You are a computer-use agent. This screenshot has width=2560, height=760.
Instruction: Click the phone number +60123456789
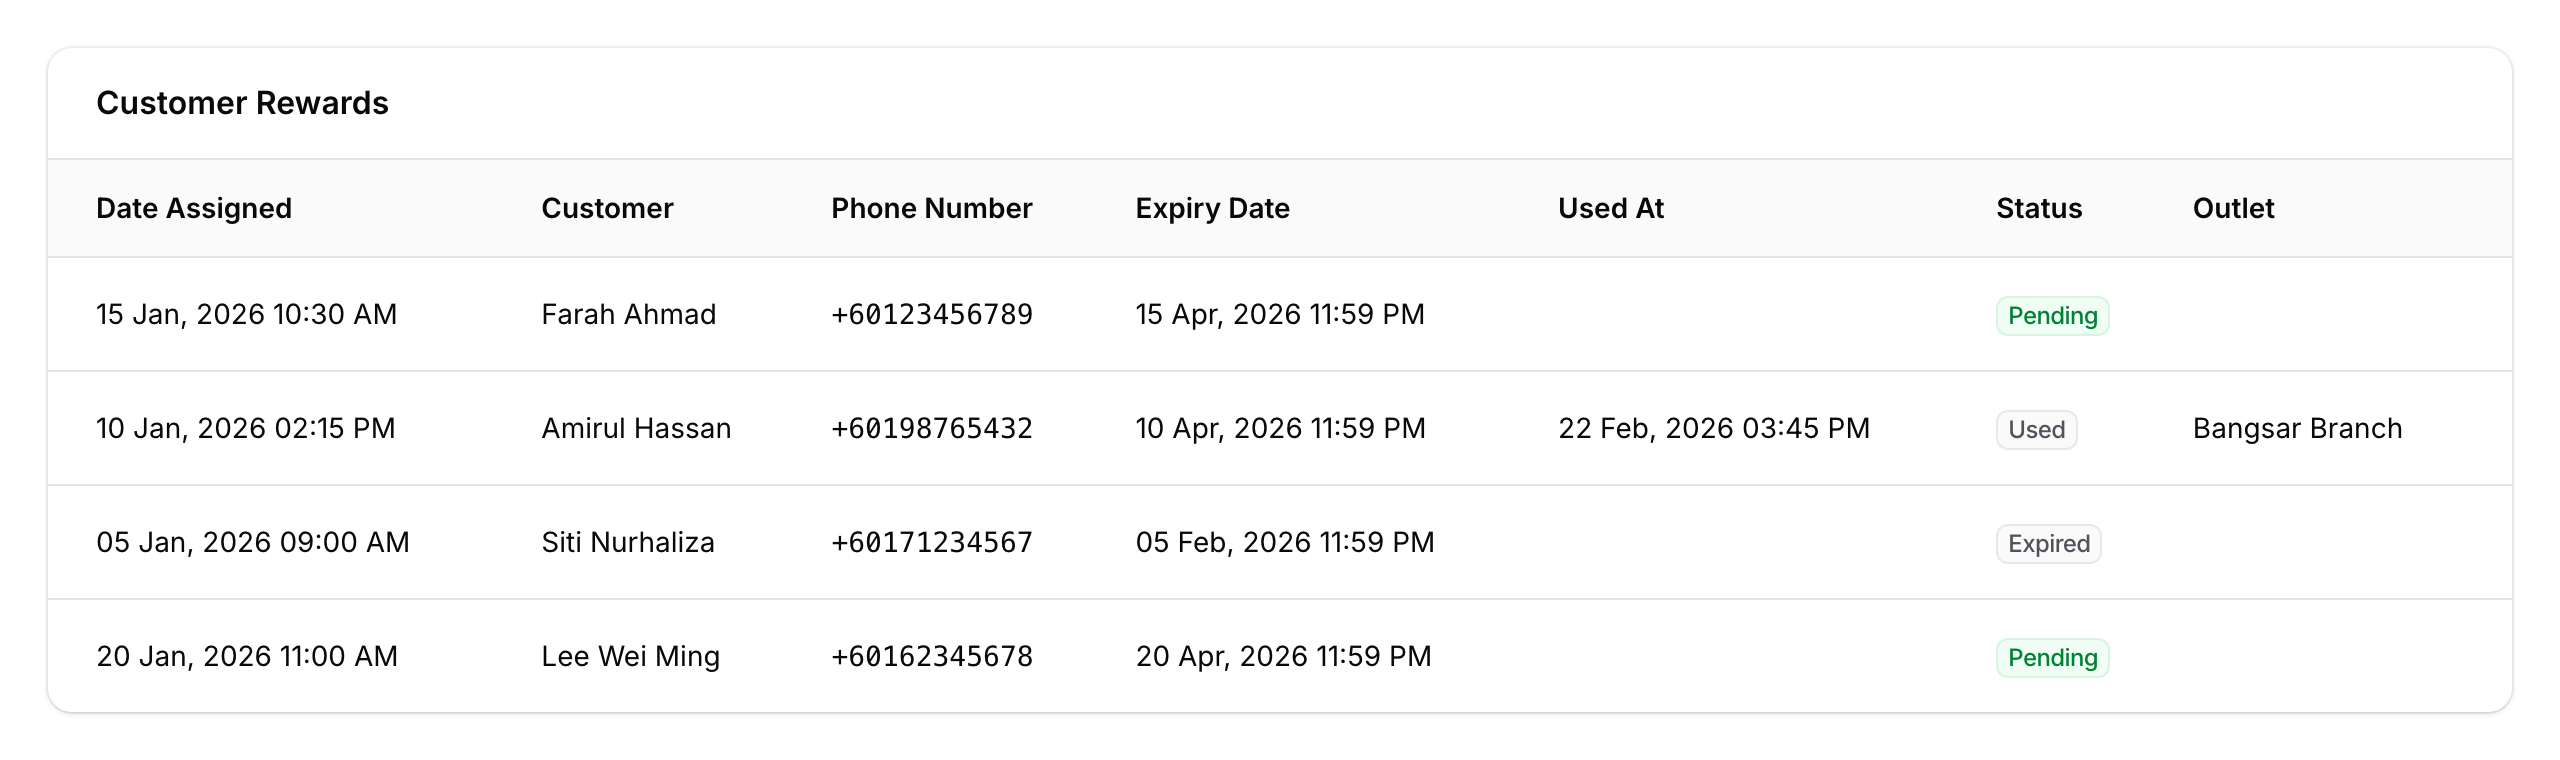pyautogui.click(x=932, y=314)
